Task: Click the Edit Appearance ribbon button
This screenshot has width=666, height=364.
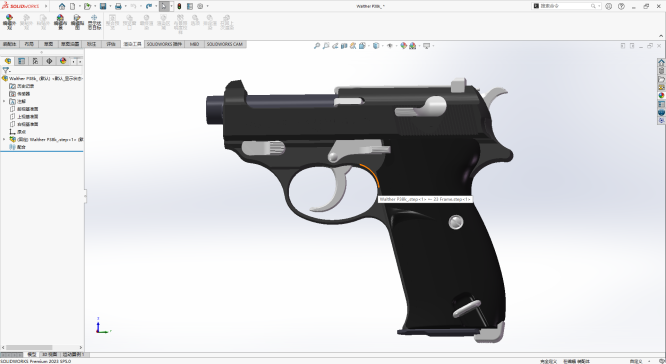Action: (9, 22)
